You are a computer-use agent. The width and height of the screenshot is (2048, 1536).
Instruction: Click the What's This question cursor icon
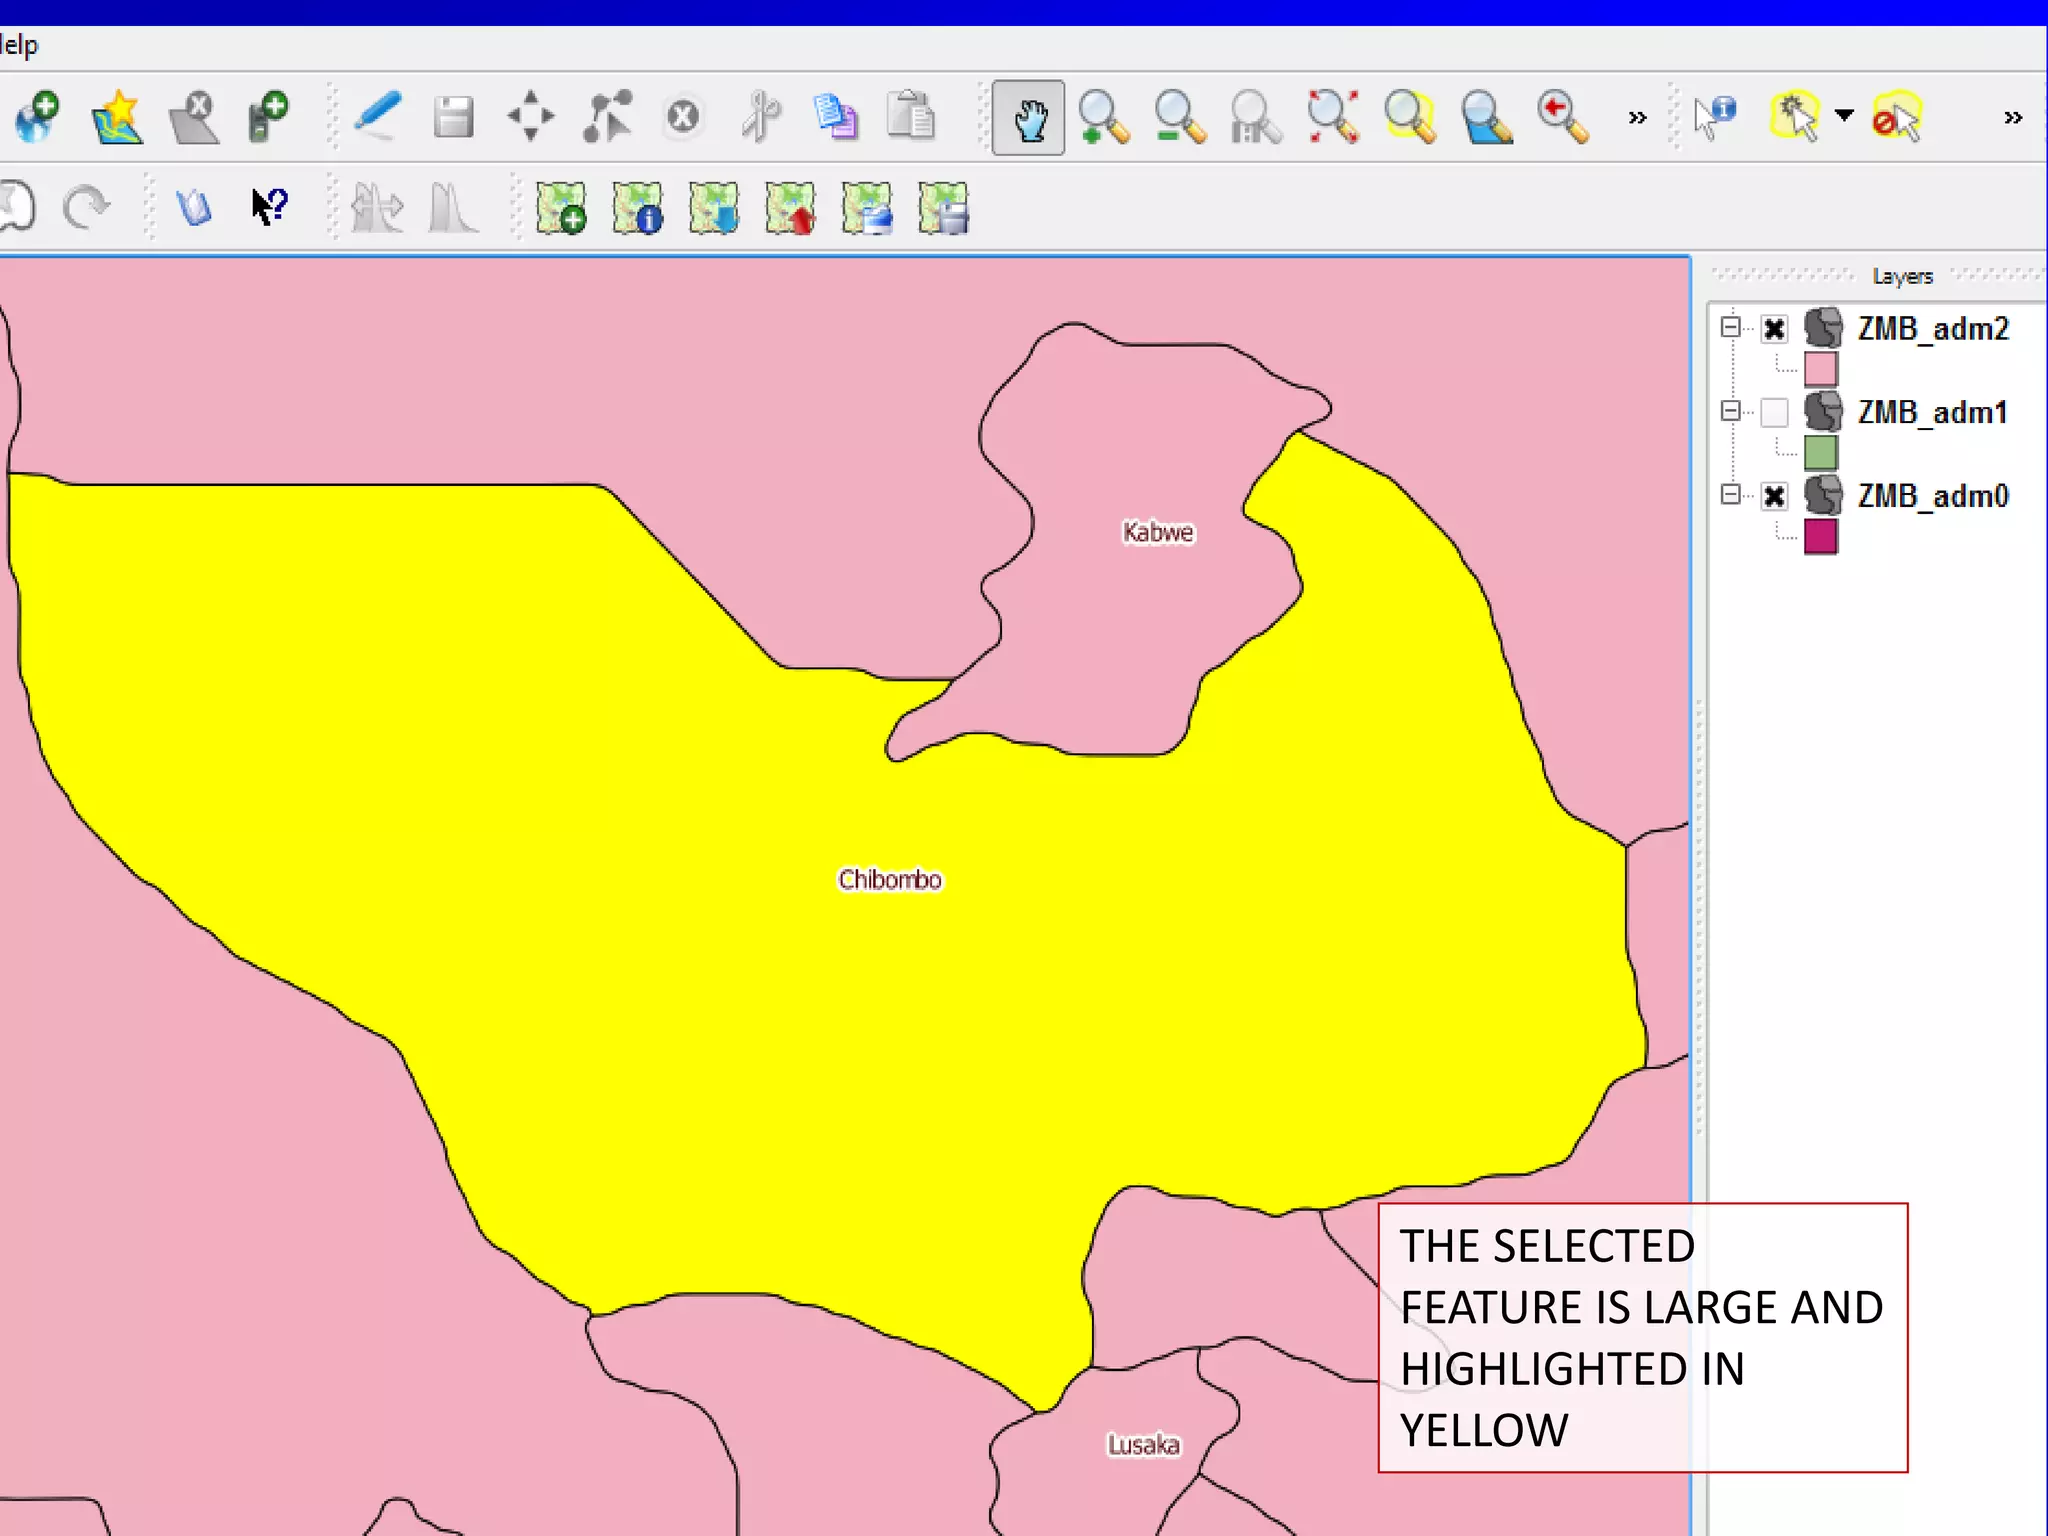(269, 208)
